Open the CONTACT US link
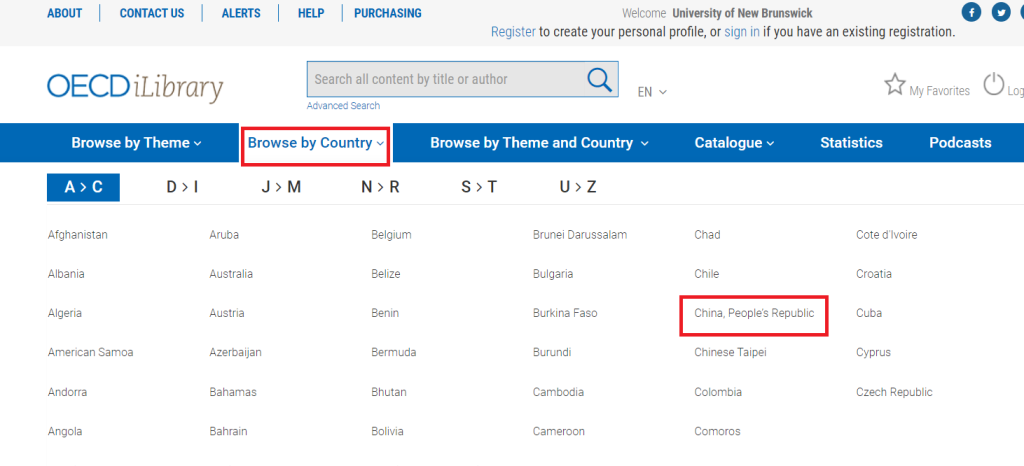The image size is (1024, 466). click(152, 13)
